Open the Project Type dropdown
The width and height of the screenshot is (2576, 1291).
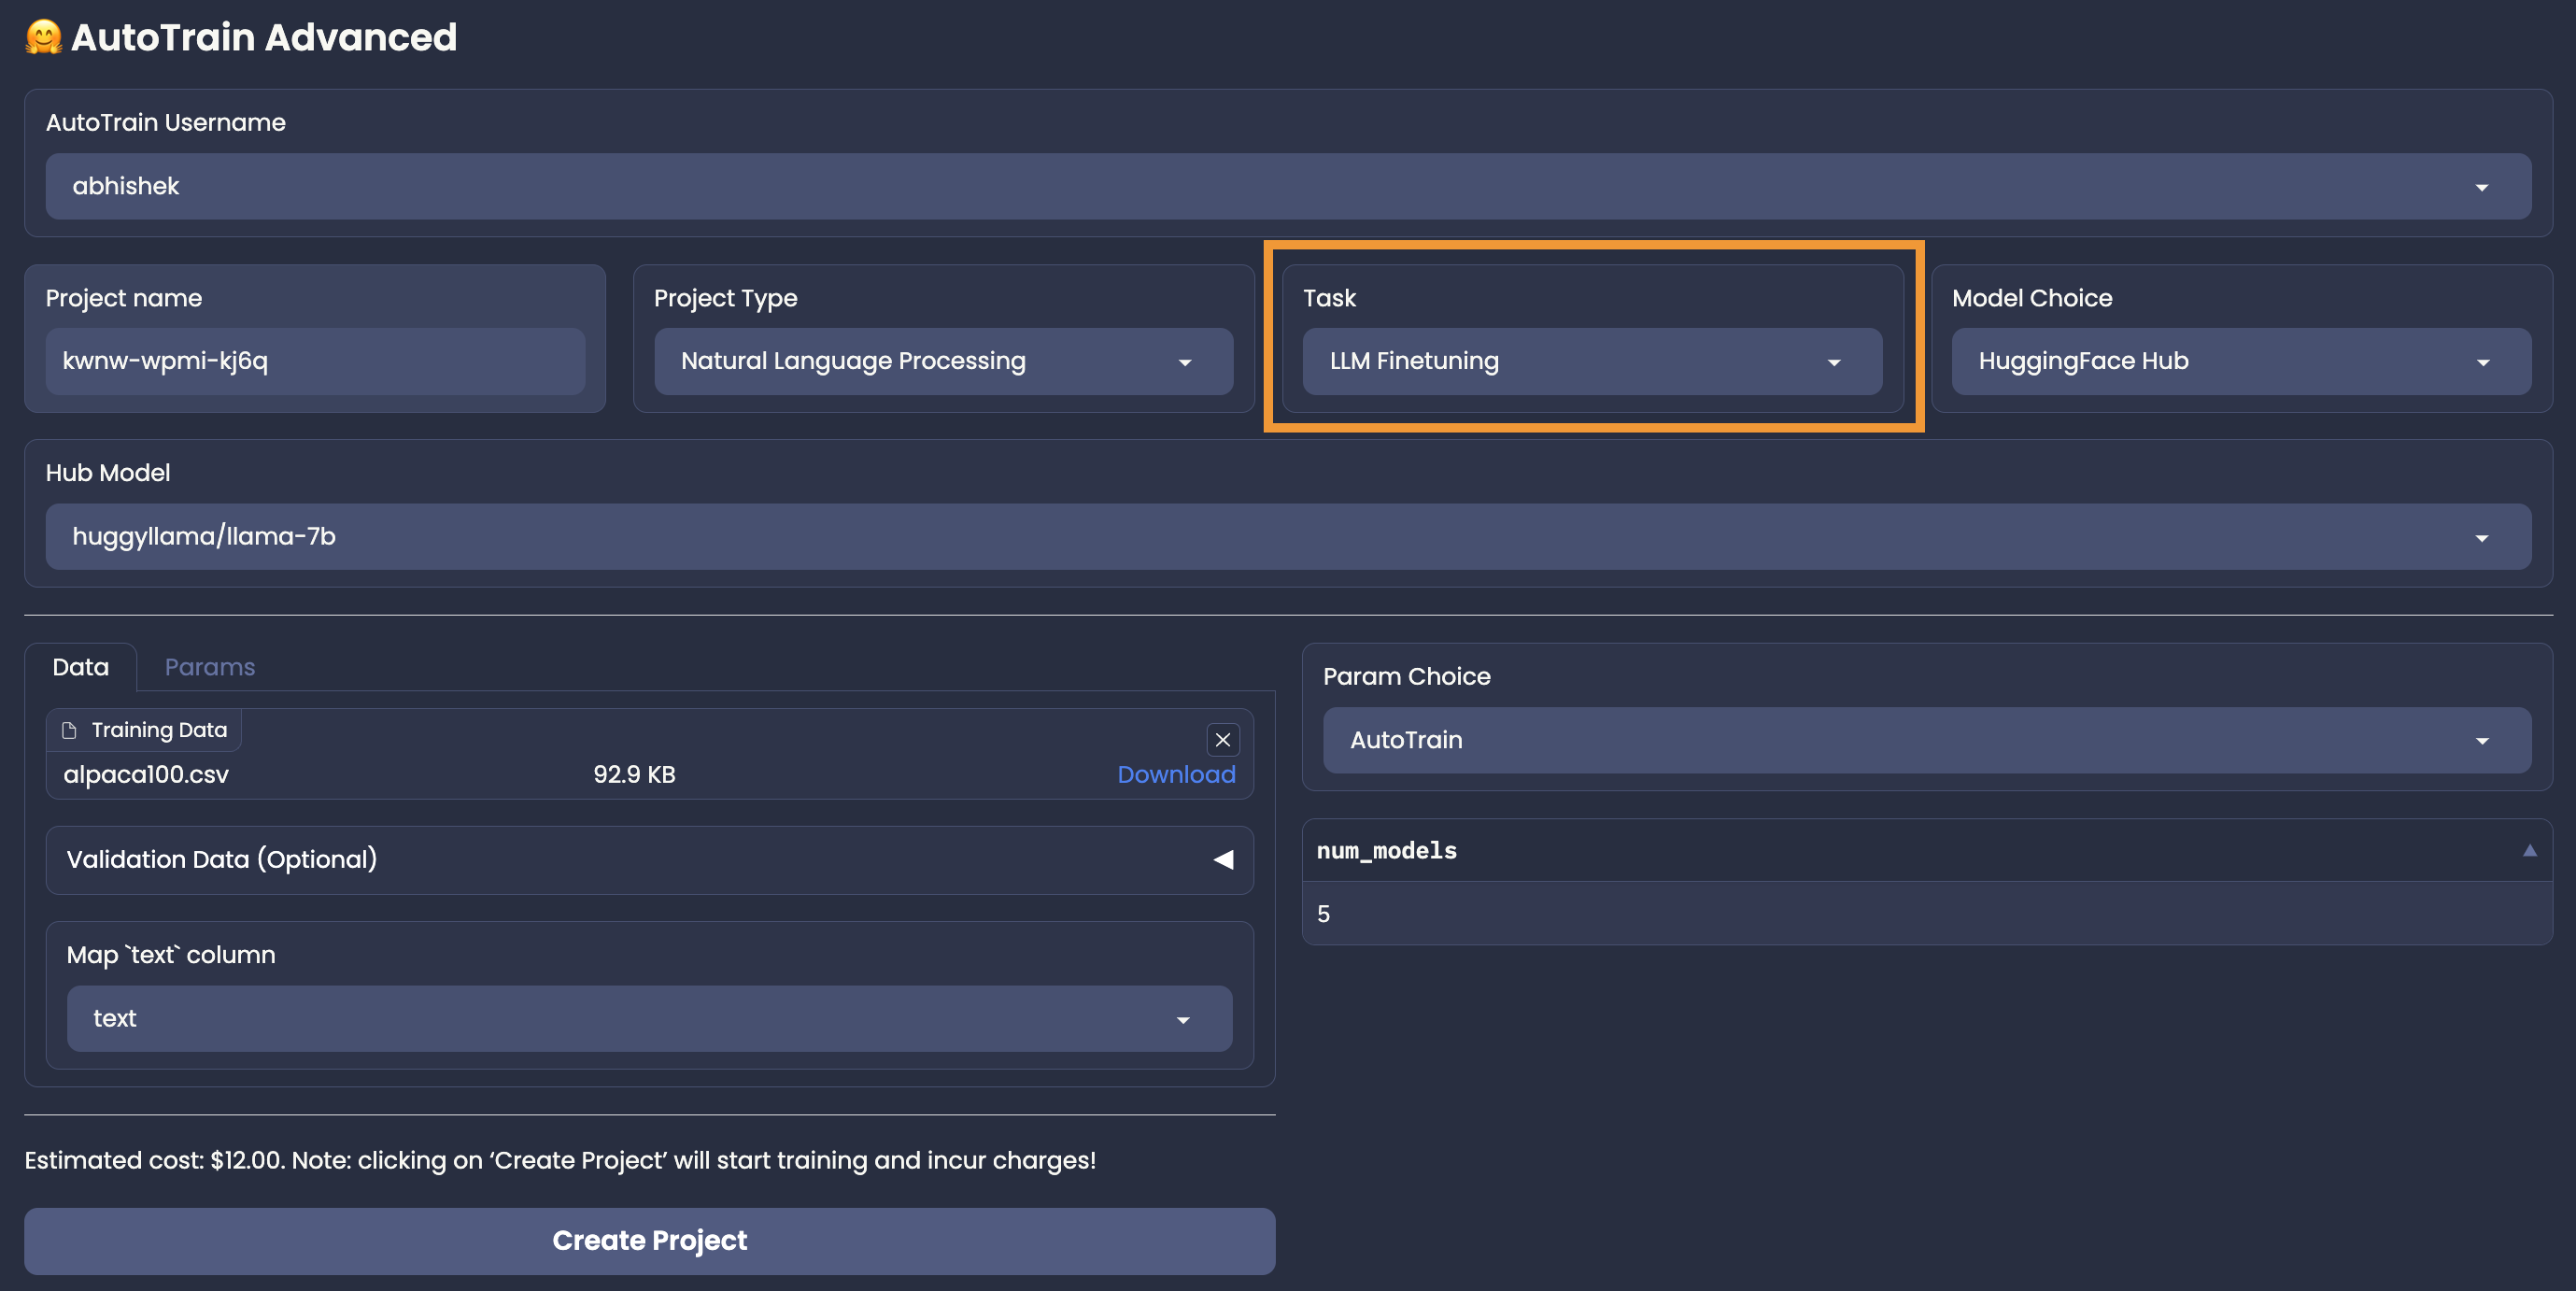tap(1185, 362)
